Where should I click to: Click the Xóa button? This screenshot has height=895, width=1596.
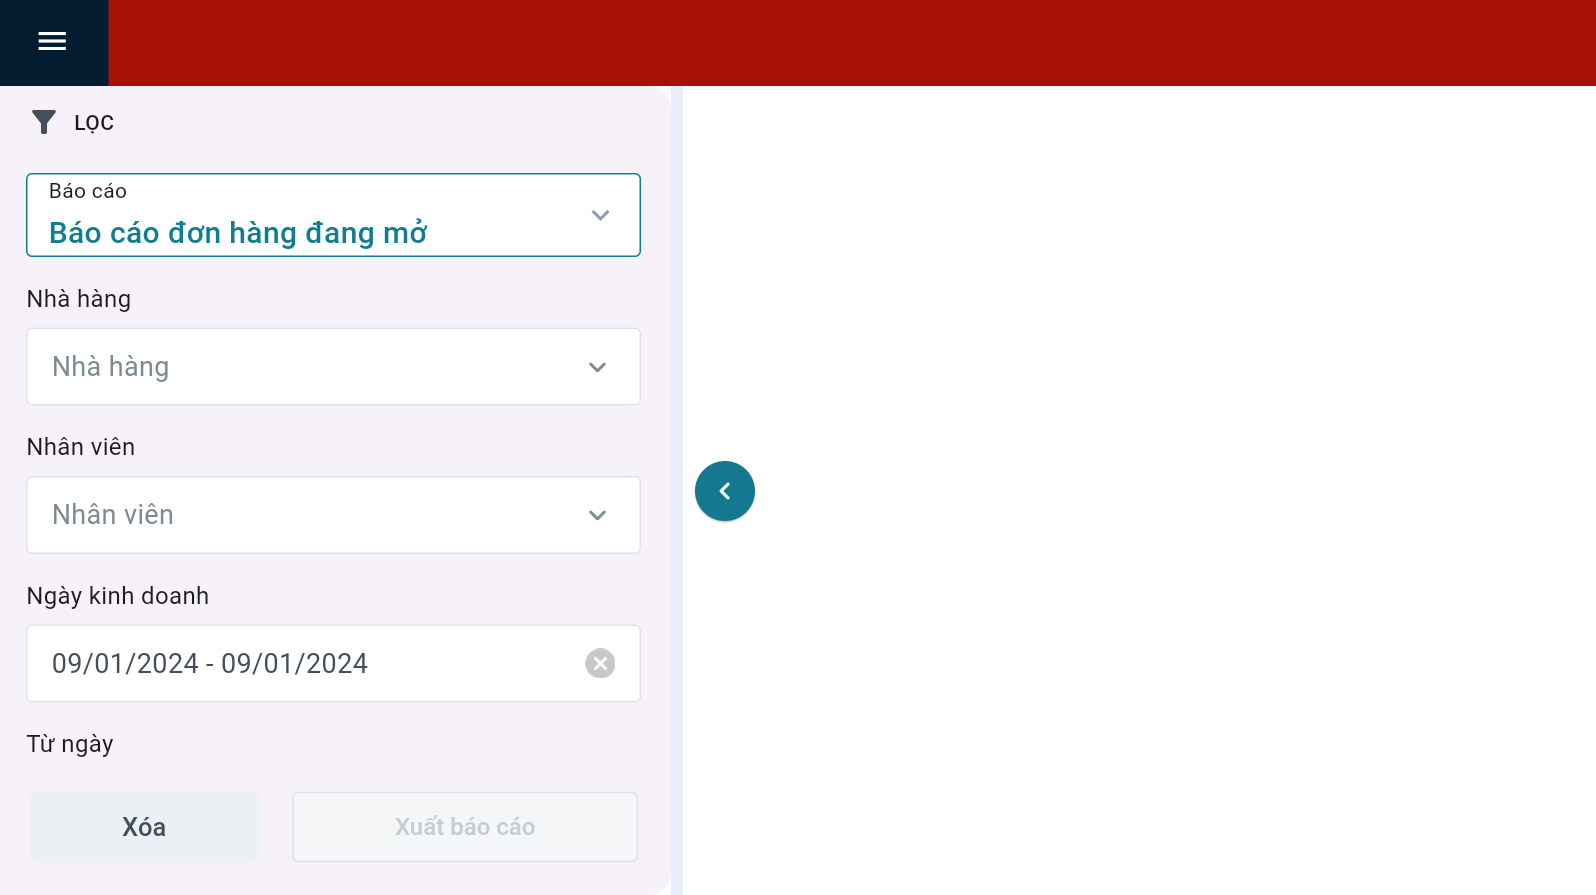[144, 827]
